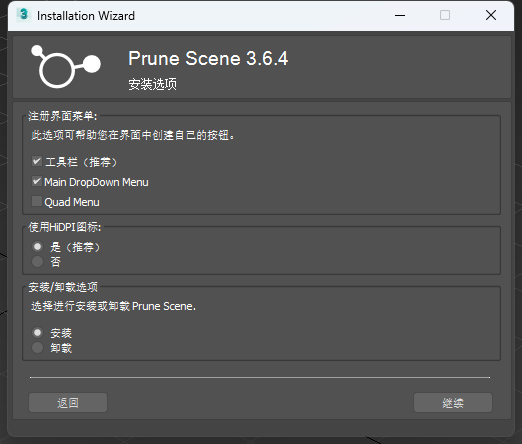Screen dimensions: 522x444
Task: Click the Installation Wizard title text
Action: [86, 16]
